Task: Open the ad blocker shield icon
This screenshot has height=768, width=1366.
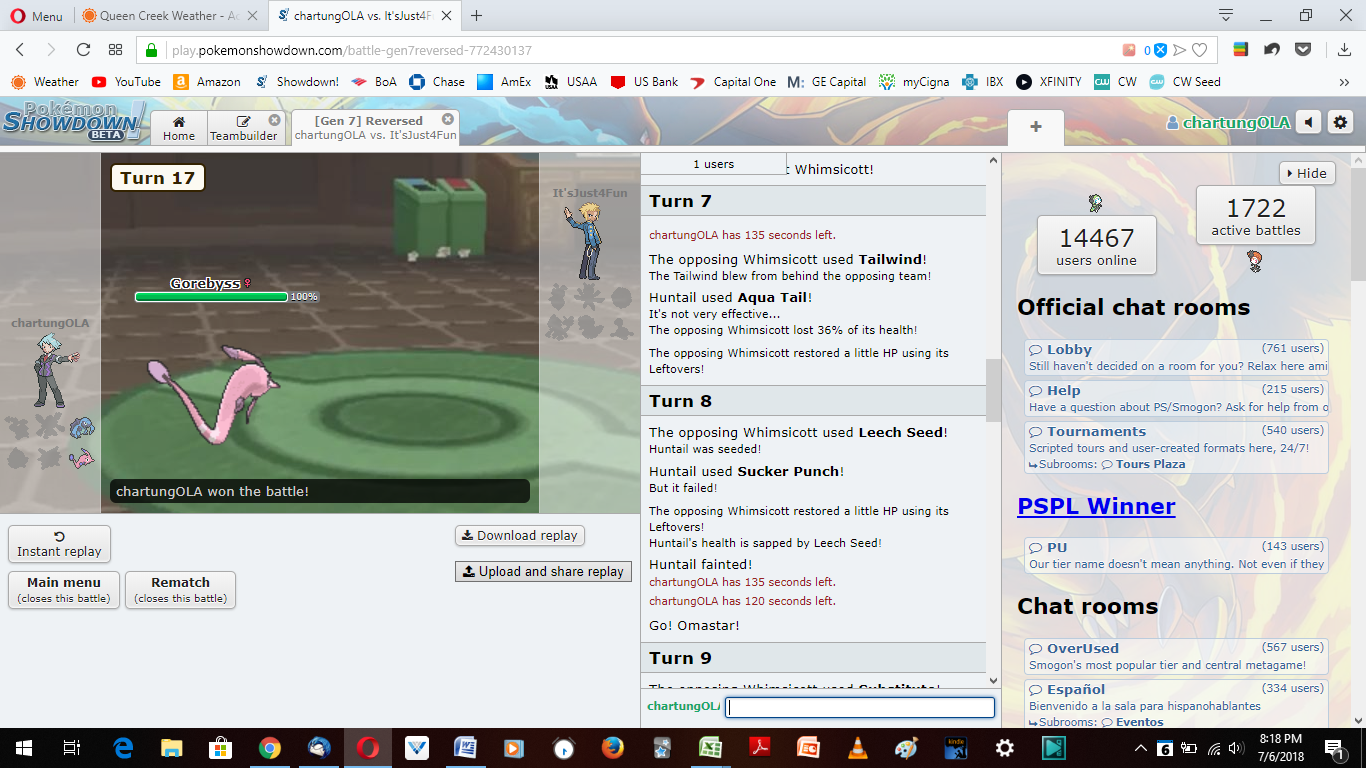Action: click(1161, 50)
